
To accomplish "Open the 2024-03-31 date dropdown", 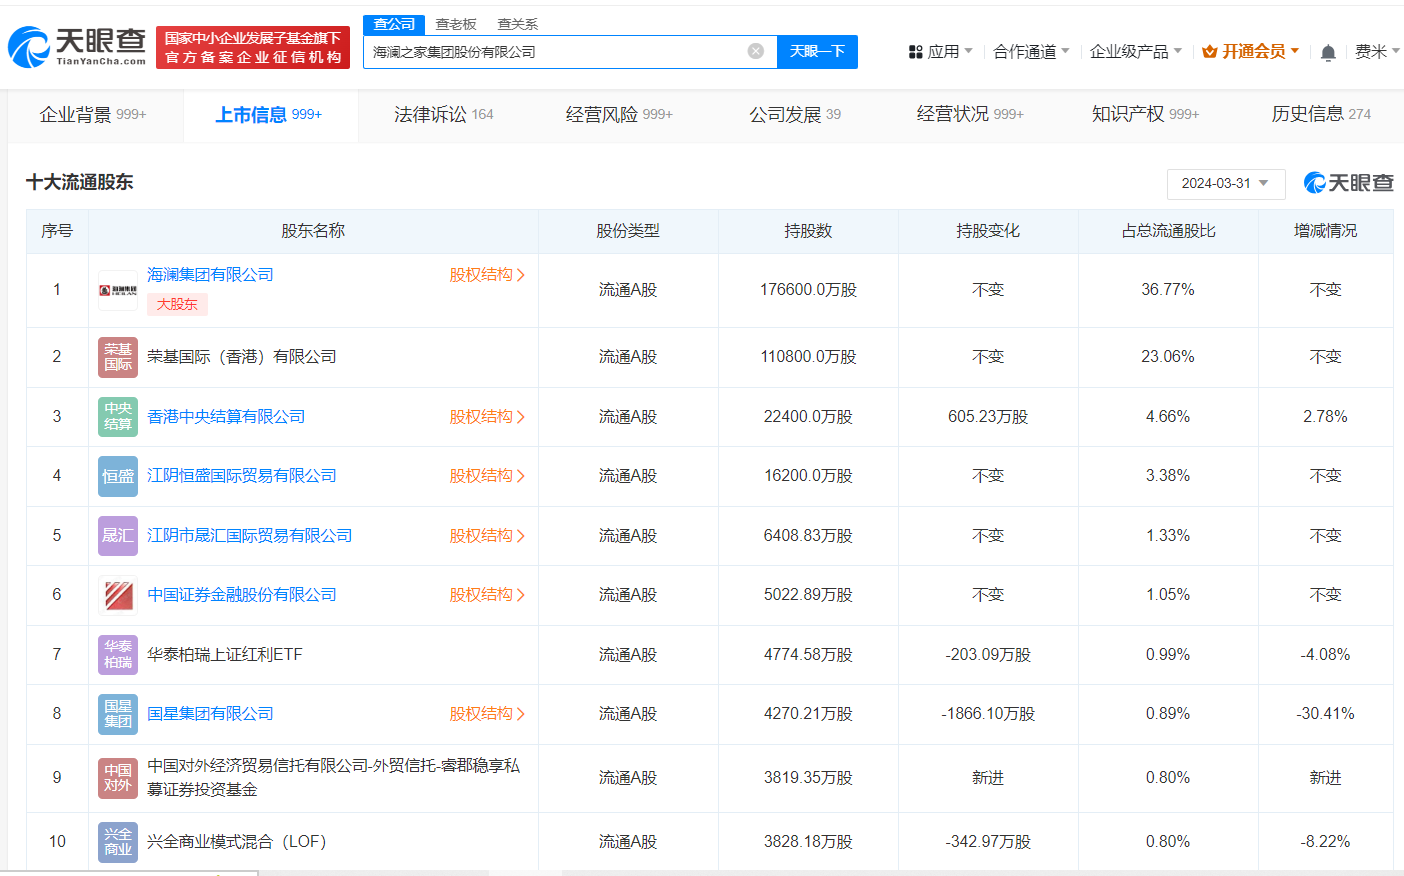I will pyautogui.click(x=1226, y=184).
